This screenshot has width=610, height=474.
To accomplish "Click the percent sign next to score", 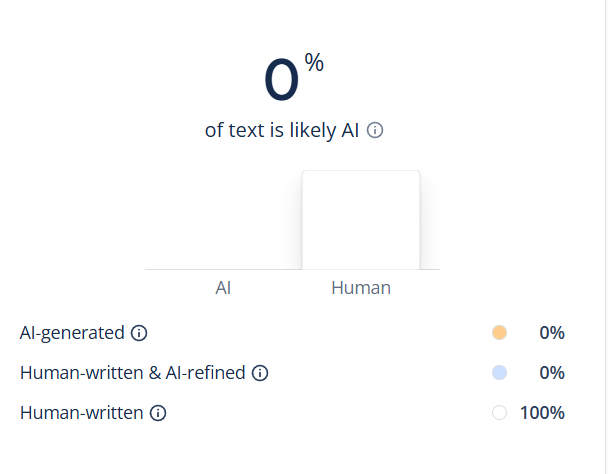I will (x=314, y=62).
